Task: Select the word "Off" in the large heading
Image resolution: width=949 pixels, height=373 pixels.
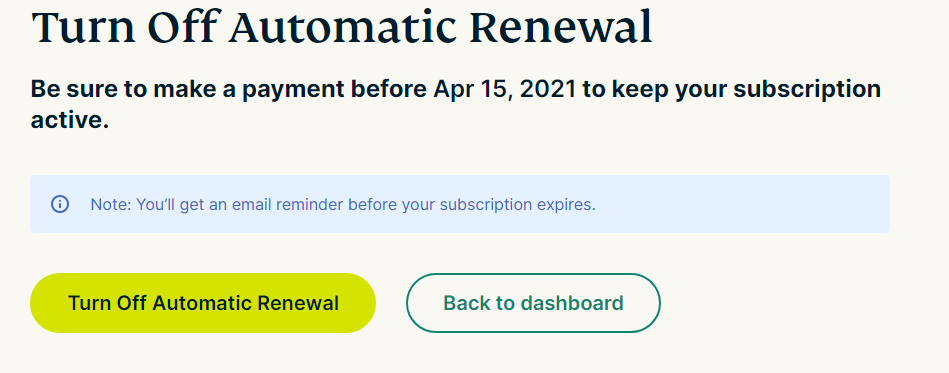Action: click(x=180, y=27)
